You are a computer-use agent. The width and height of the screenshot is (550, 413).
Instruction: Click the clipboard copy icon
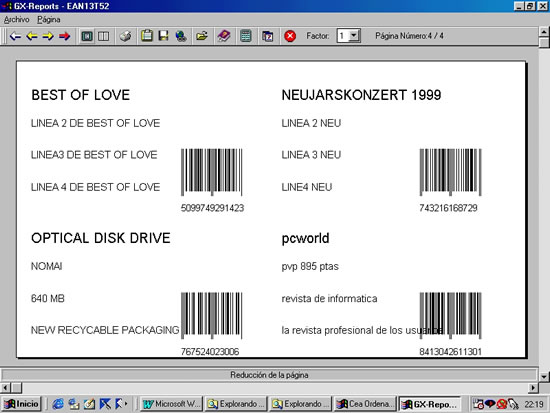(x=147, y=36)
